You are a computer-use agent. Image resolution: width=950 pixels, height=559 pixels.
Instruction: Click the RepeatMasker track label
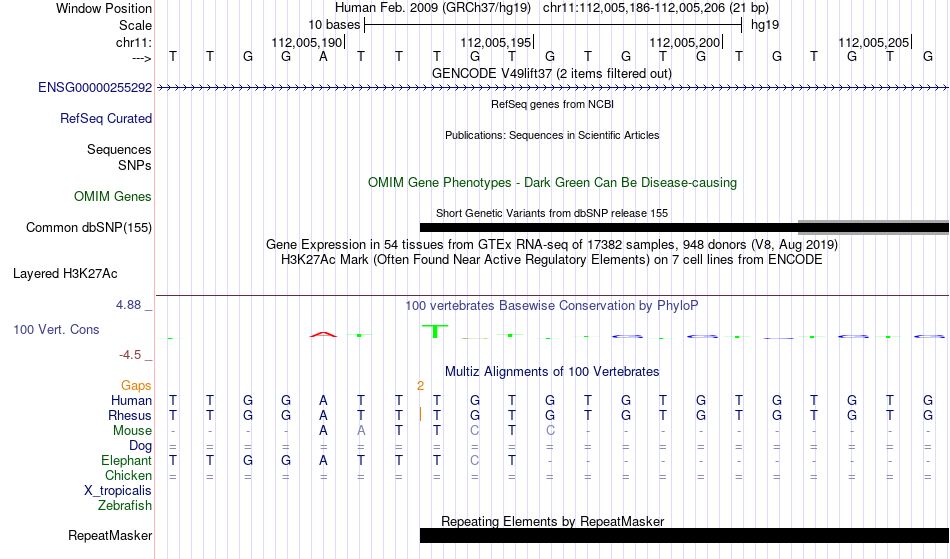[110, 535]
